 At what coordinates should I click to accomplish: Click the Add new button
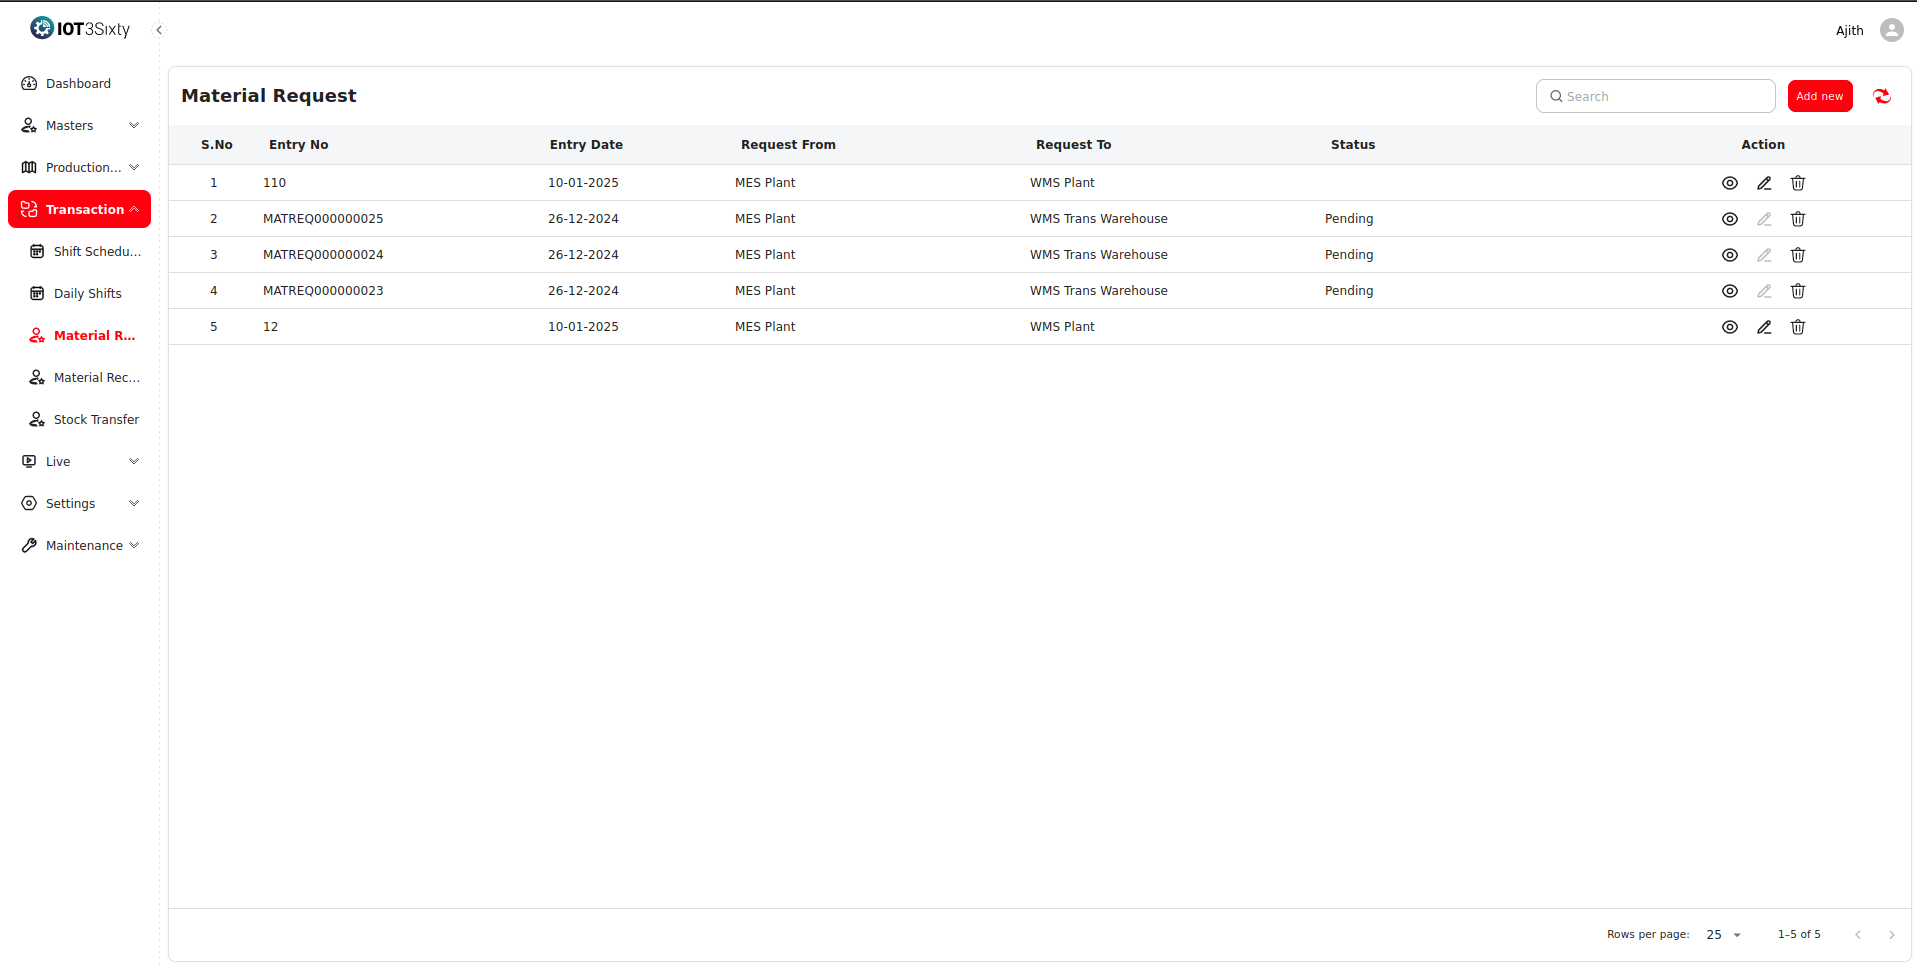1819,96
